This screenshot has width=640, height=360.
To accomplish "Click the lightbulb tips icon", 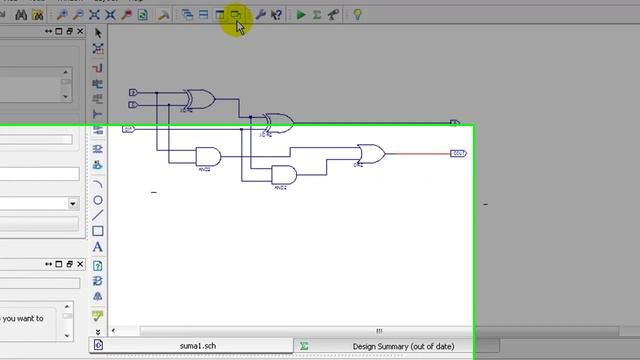I will tap(358, 15).
